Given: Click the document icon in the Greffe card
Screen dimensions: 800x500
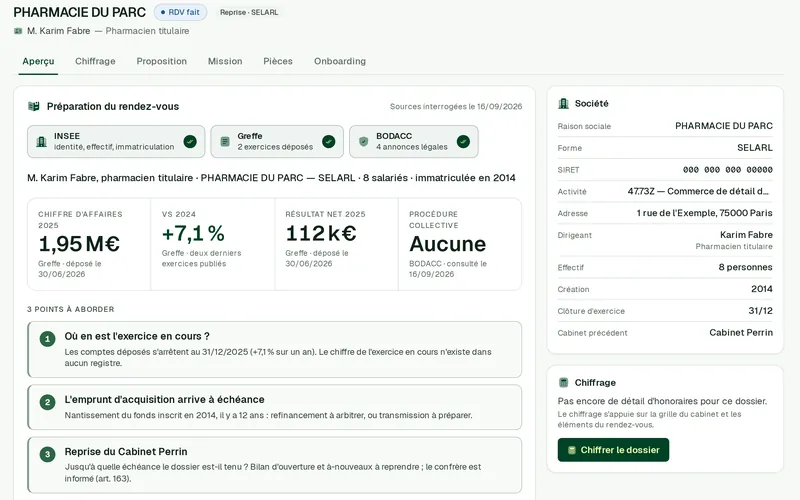Looking at the screenshot, I should tap(224, 141).
